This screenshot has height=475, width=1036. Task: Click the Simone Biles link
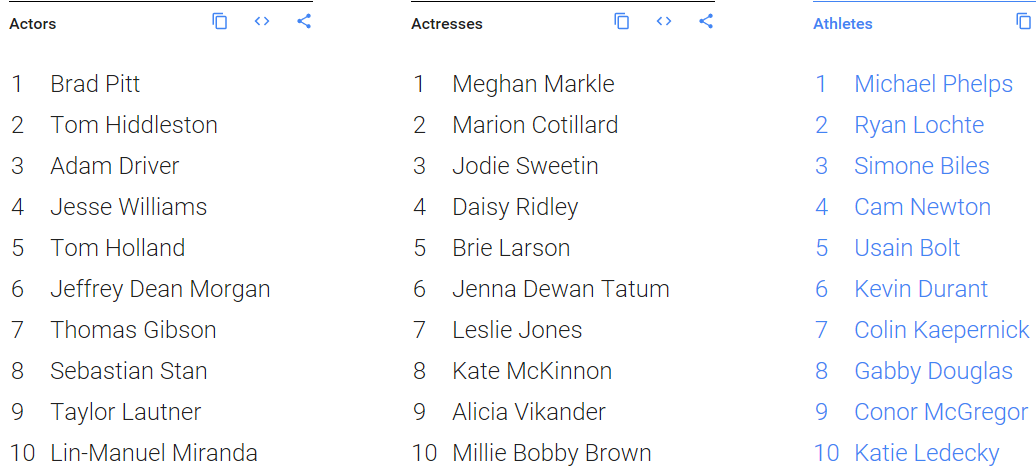click(x=921, y=166)
